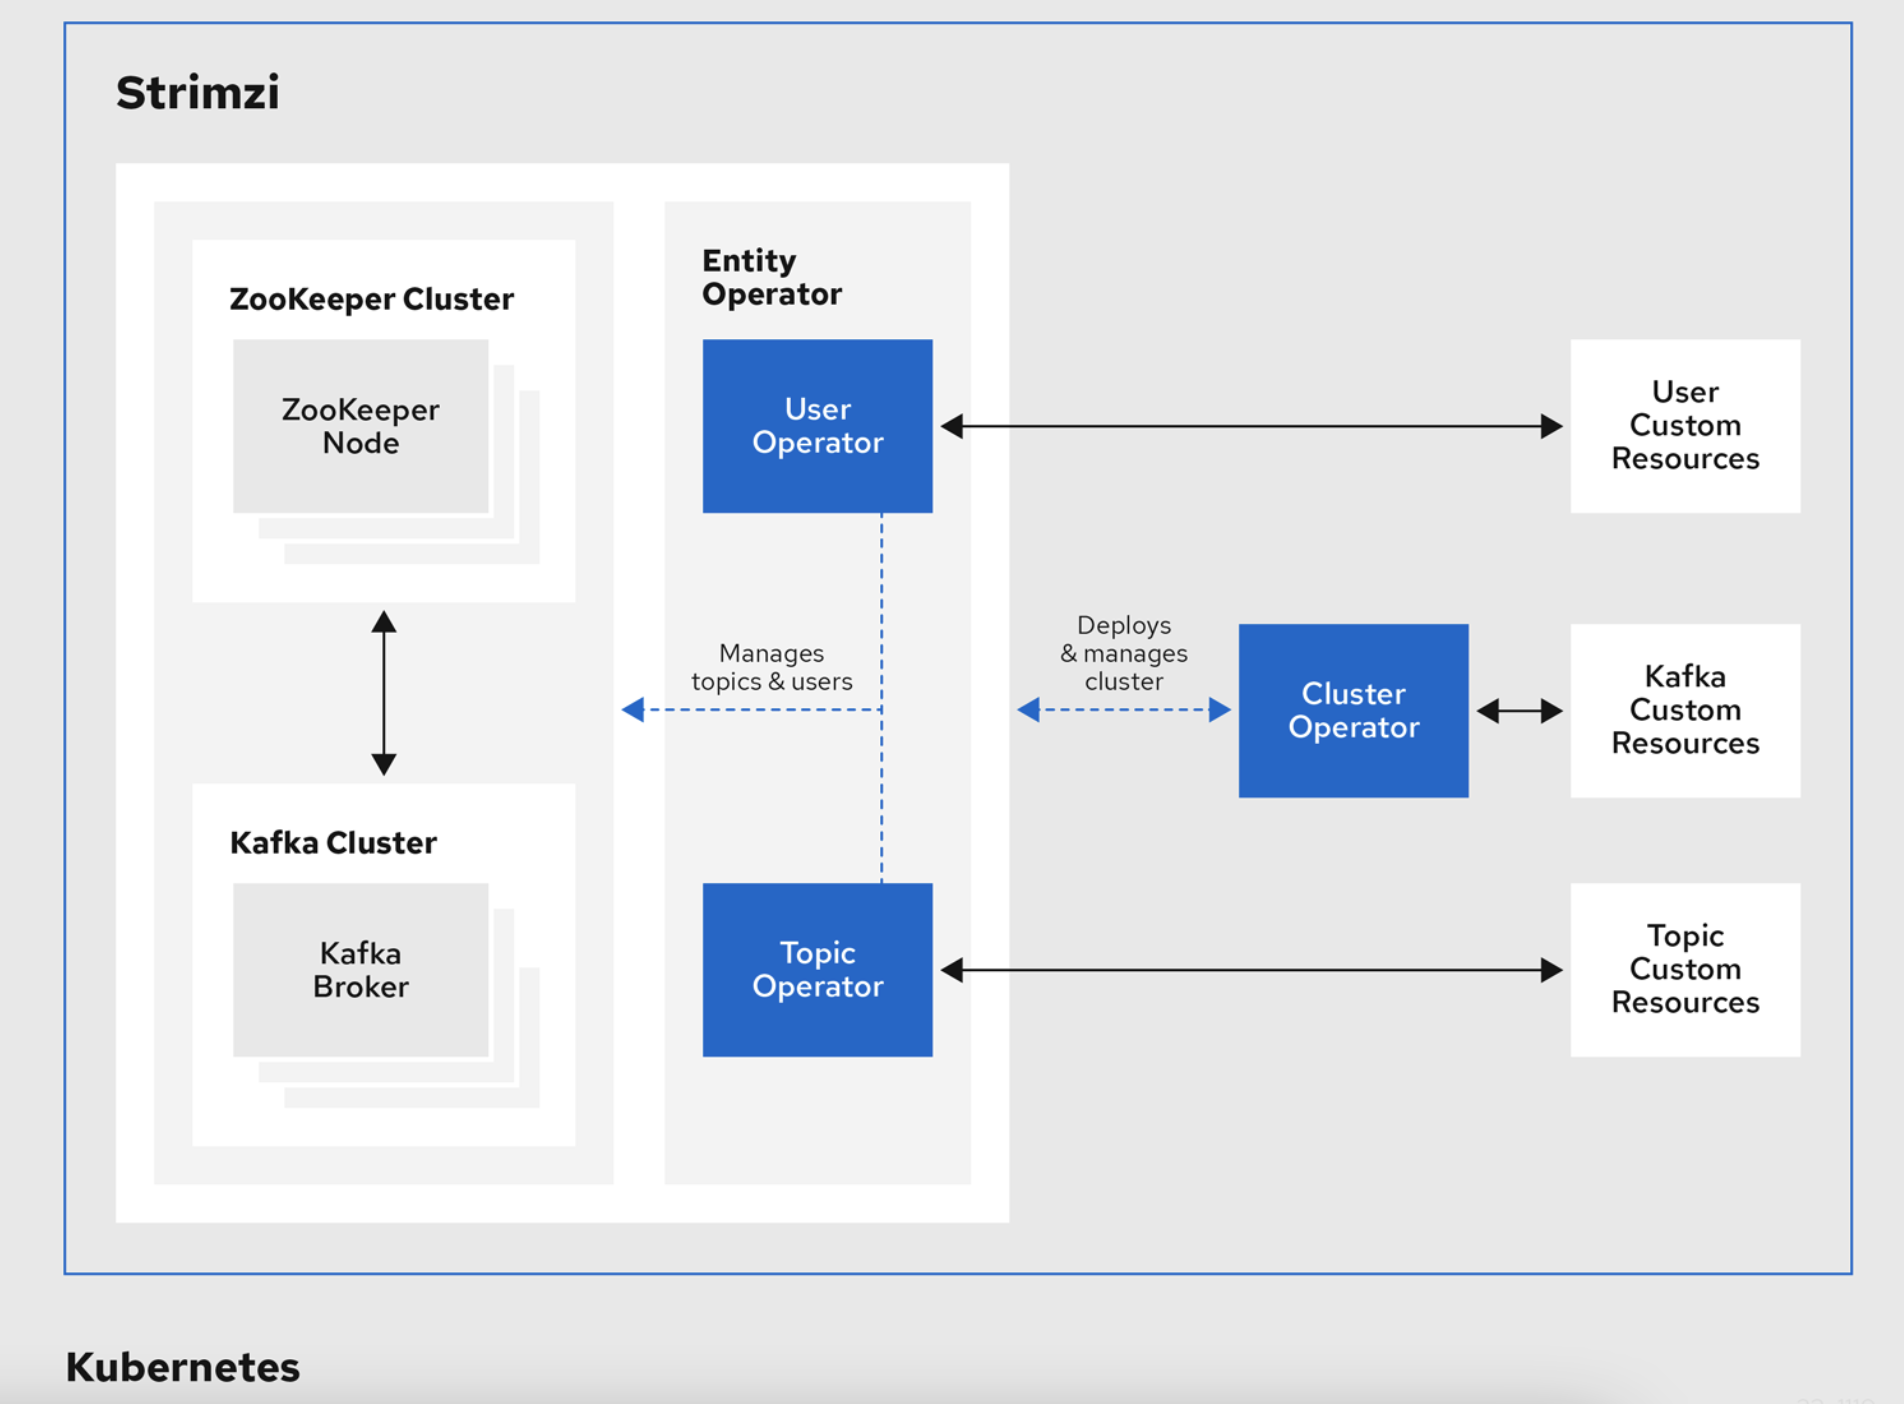Click dashed blue arrow under 'Deploys & manages cluster'
This screenshot has height=1404, width=1904.
tap(1123, 710)
